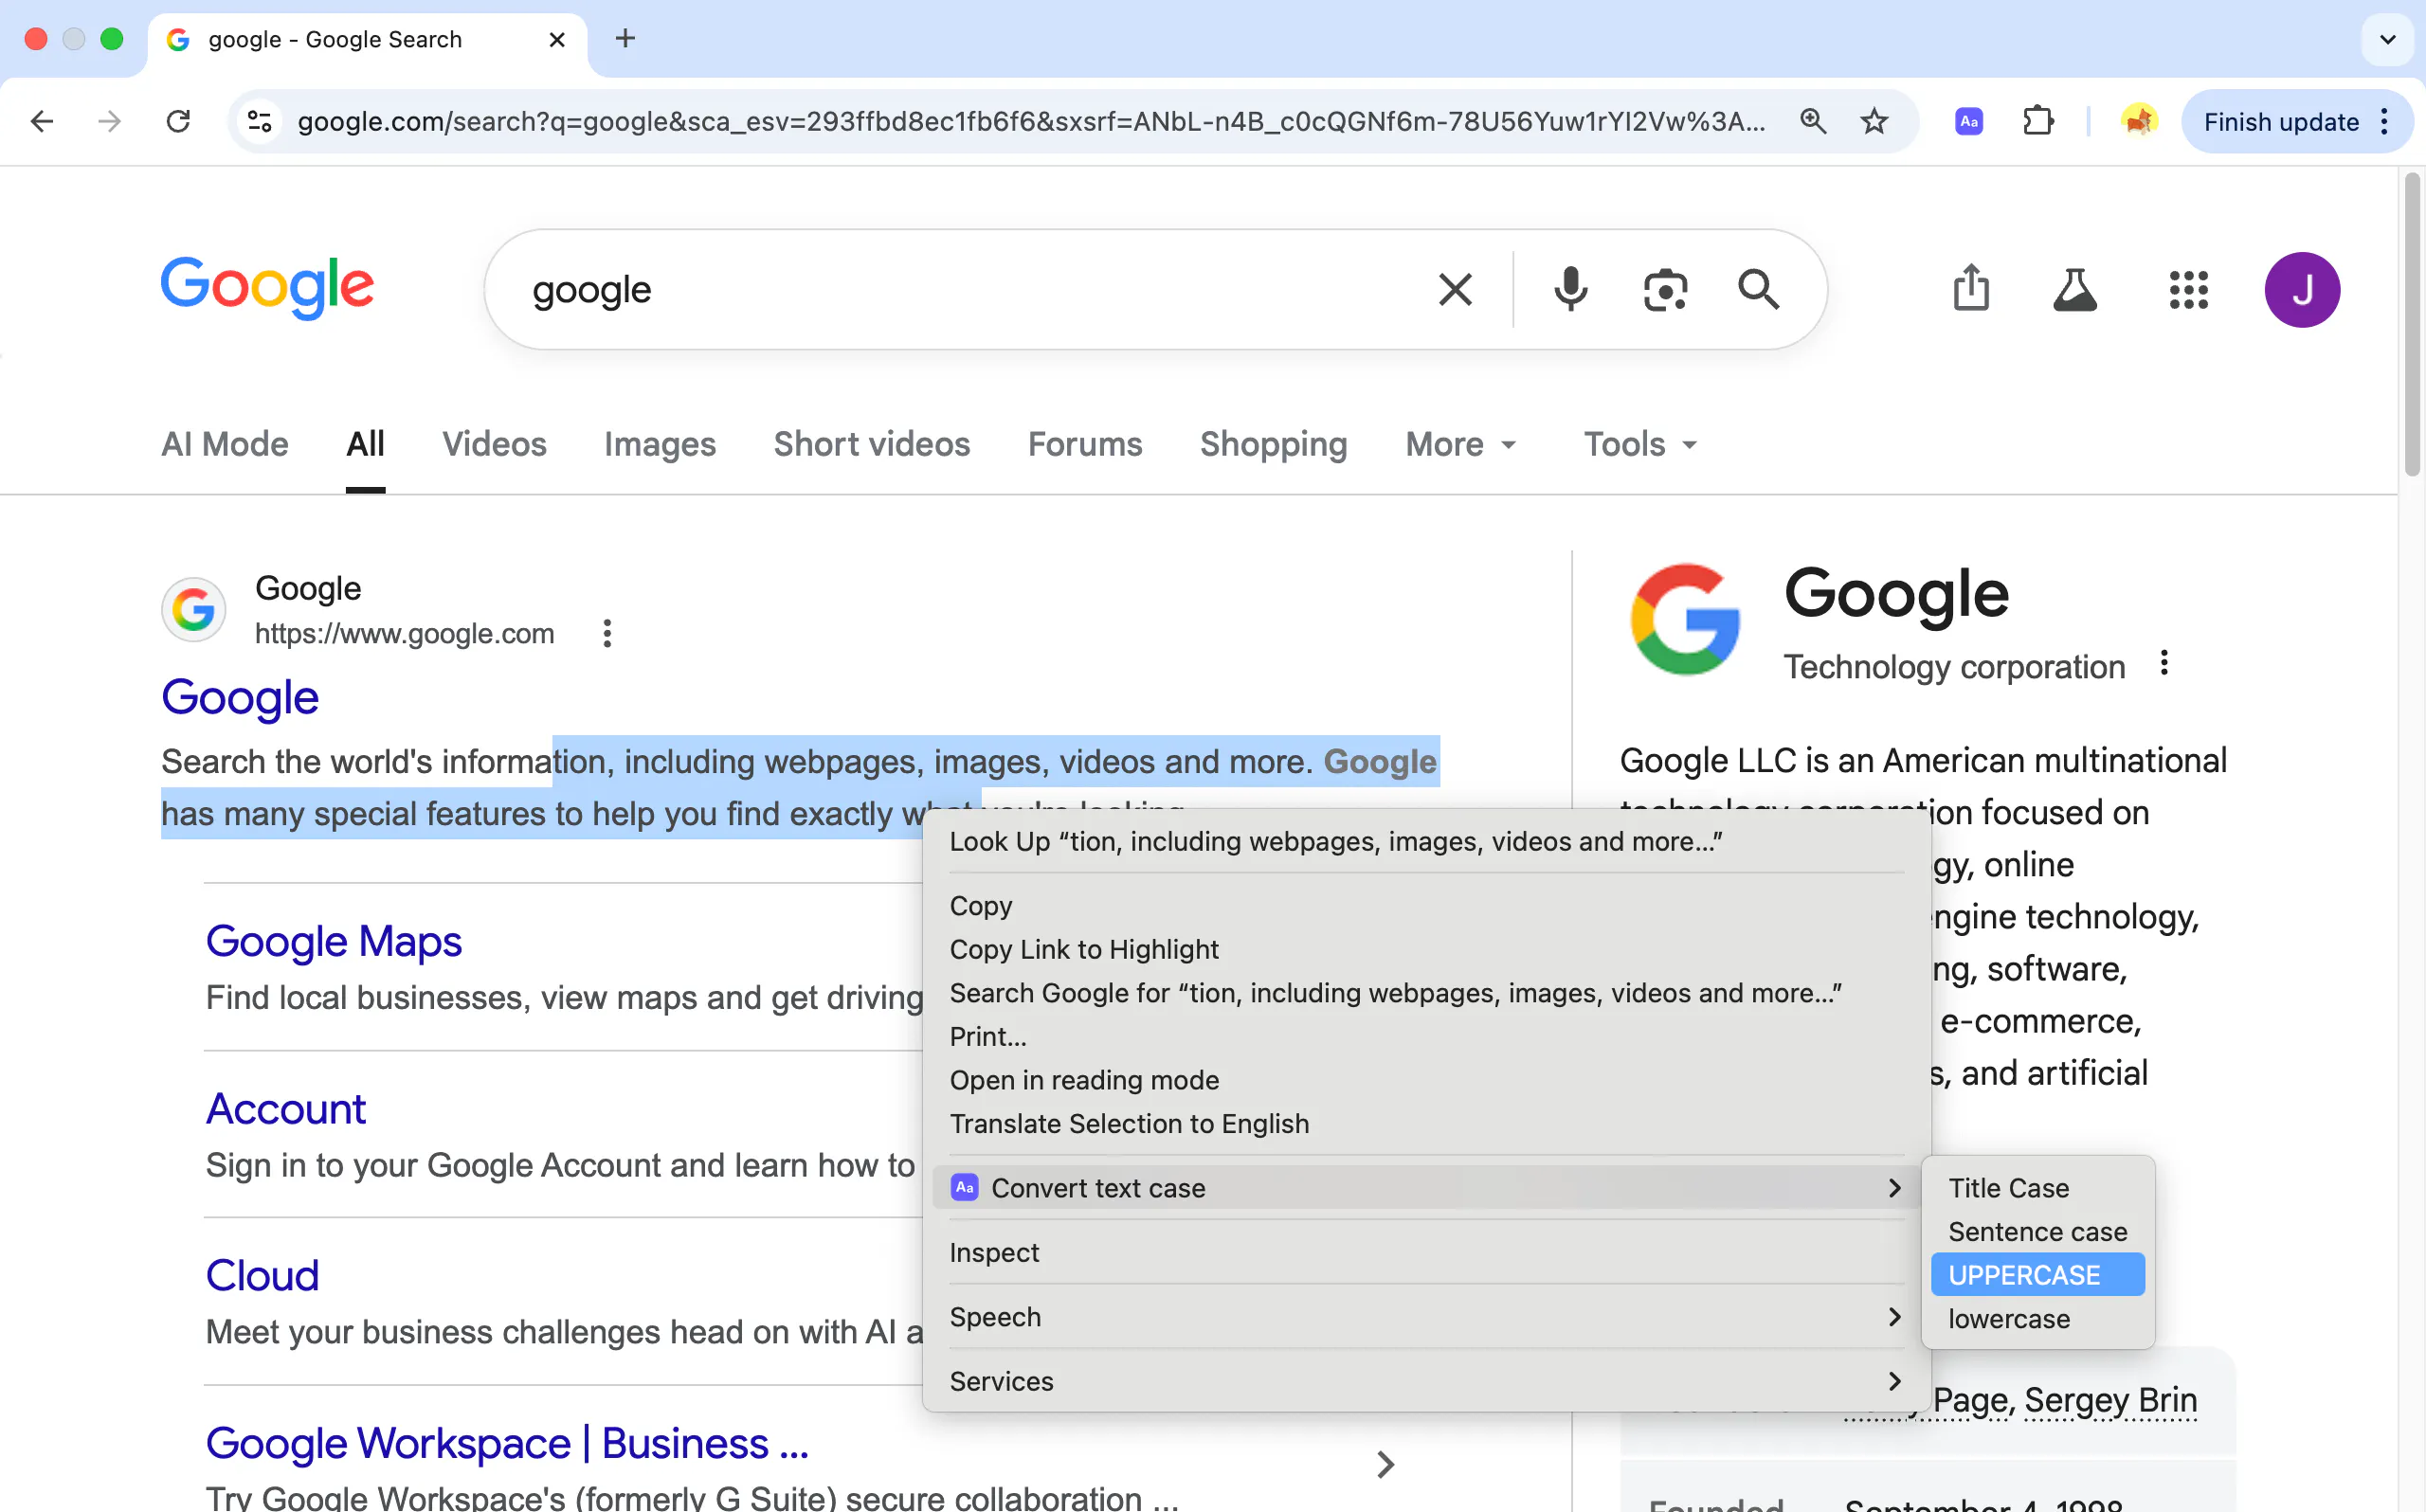This screenshot has height=1512, width=2426.
Task: Open more options for Technology corporation panel
Action: (2164, 663)
